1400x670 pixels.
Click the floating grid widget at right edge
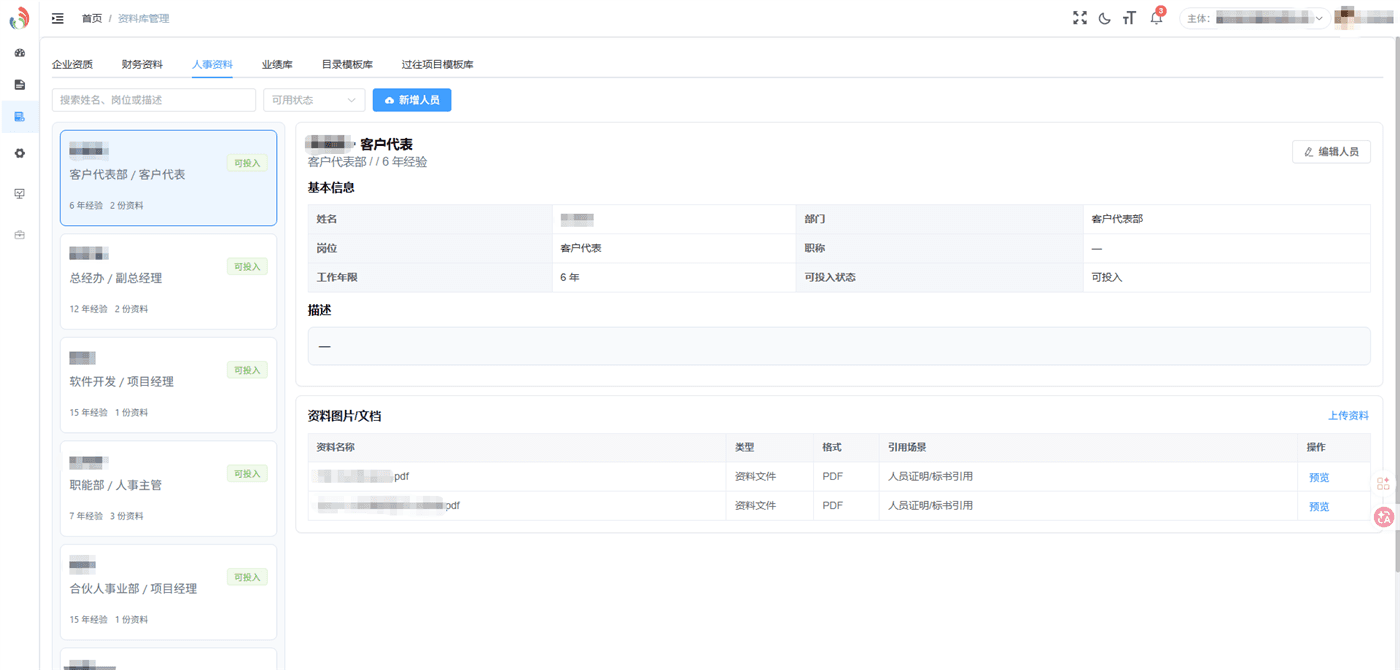click(1383, 483)
